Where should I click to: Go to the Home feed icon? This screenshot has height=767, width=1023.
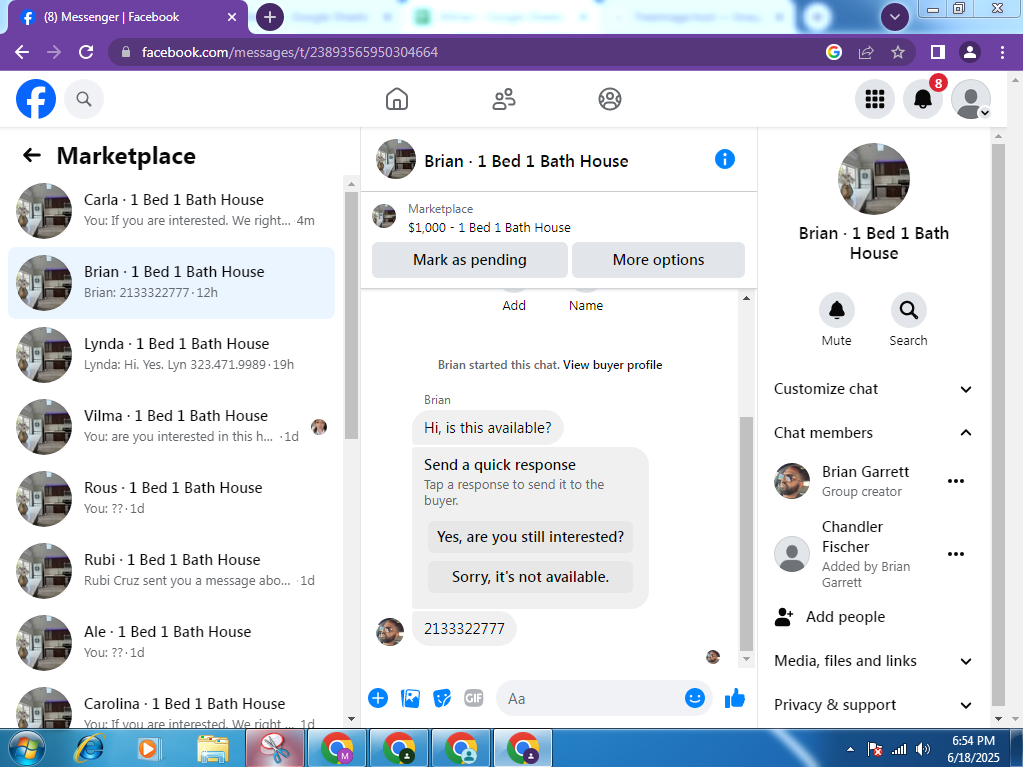coord(397,99)
